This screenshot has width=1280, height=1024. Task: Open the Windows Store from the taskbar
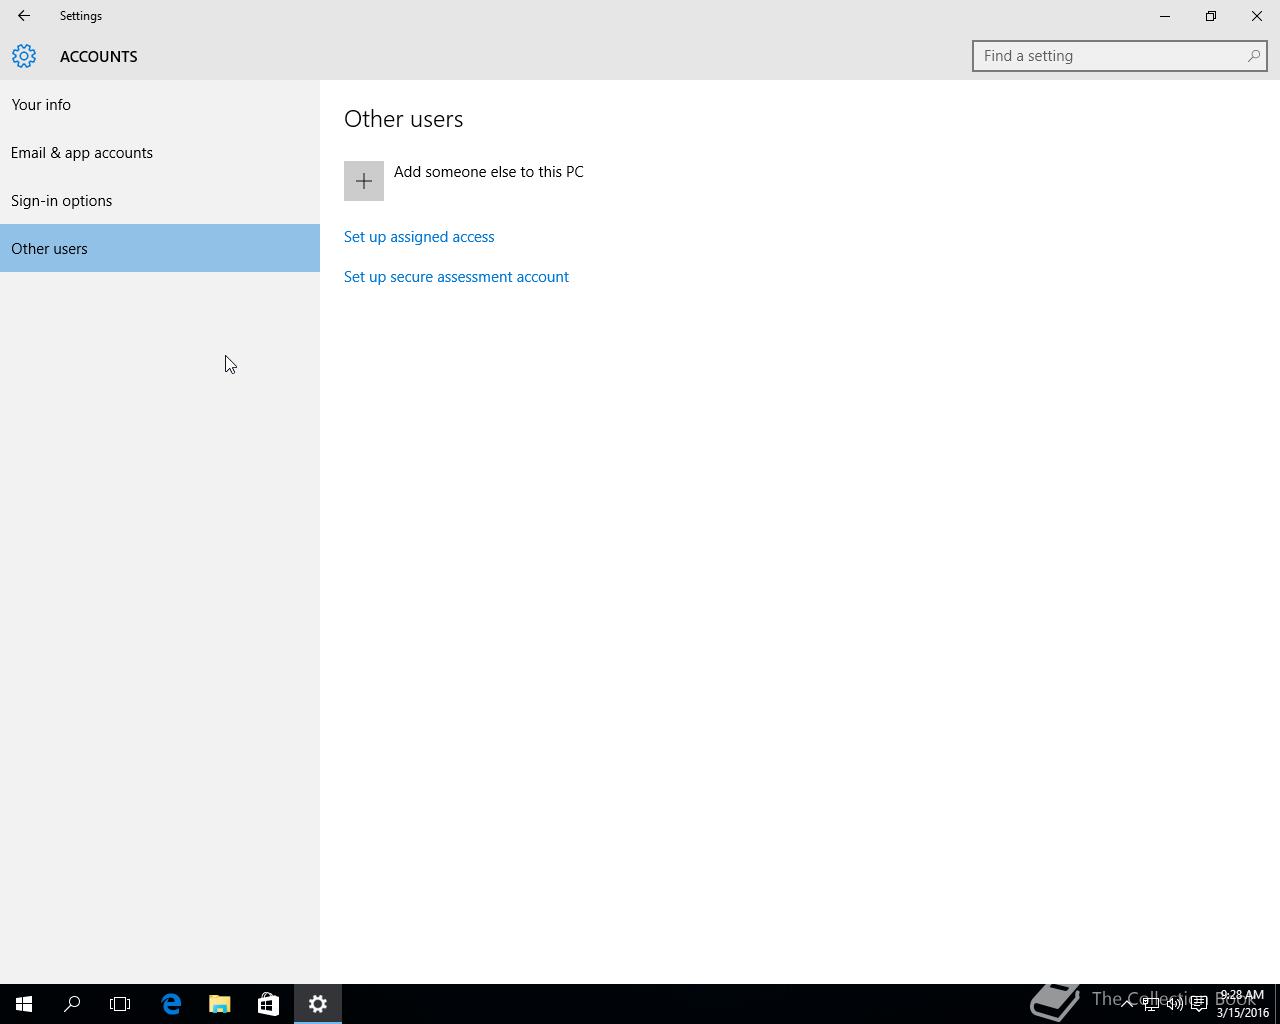pos(268,1004)
